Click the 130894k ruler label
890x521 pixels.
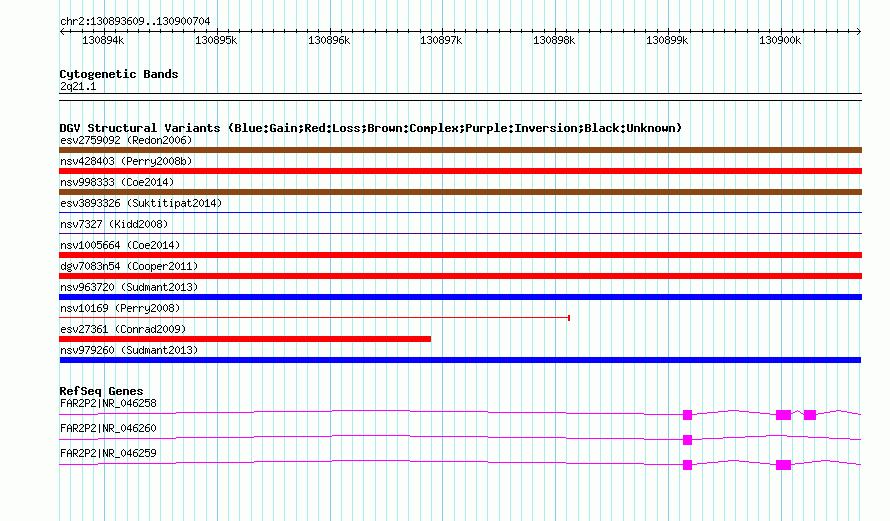103,40
